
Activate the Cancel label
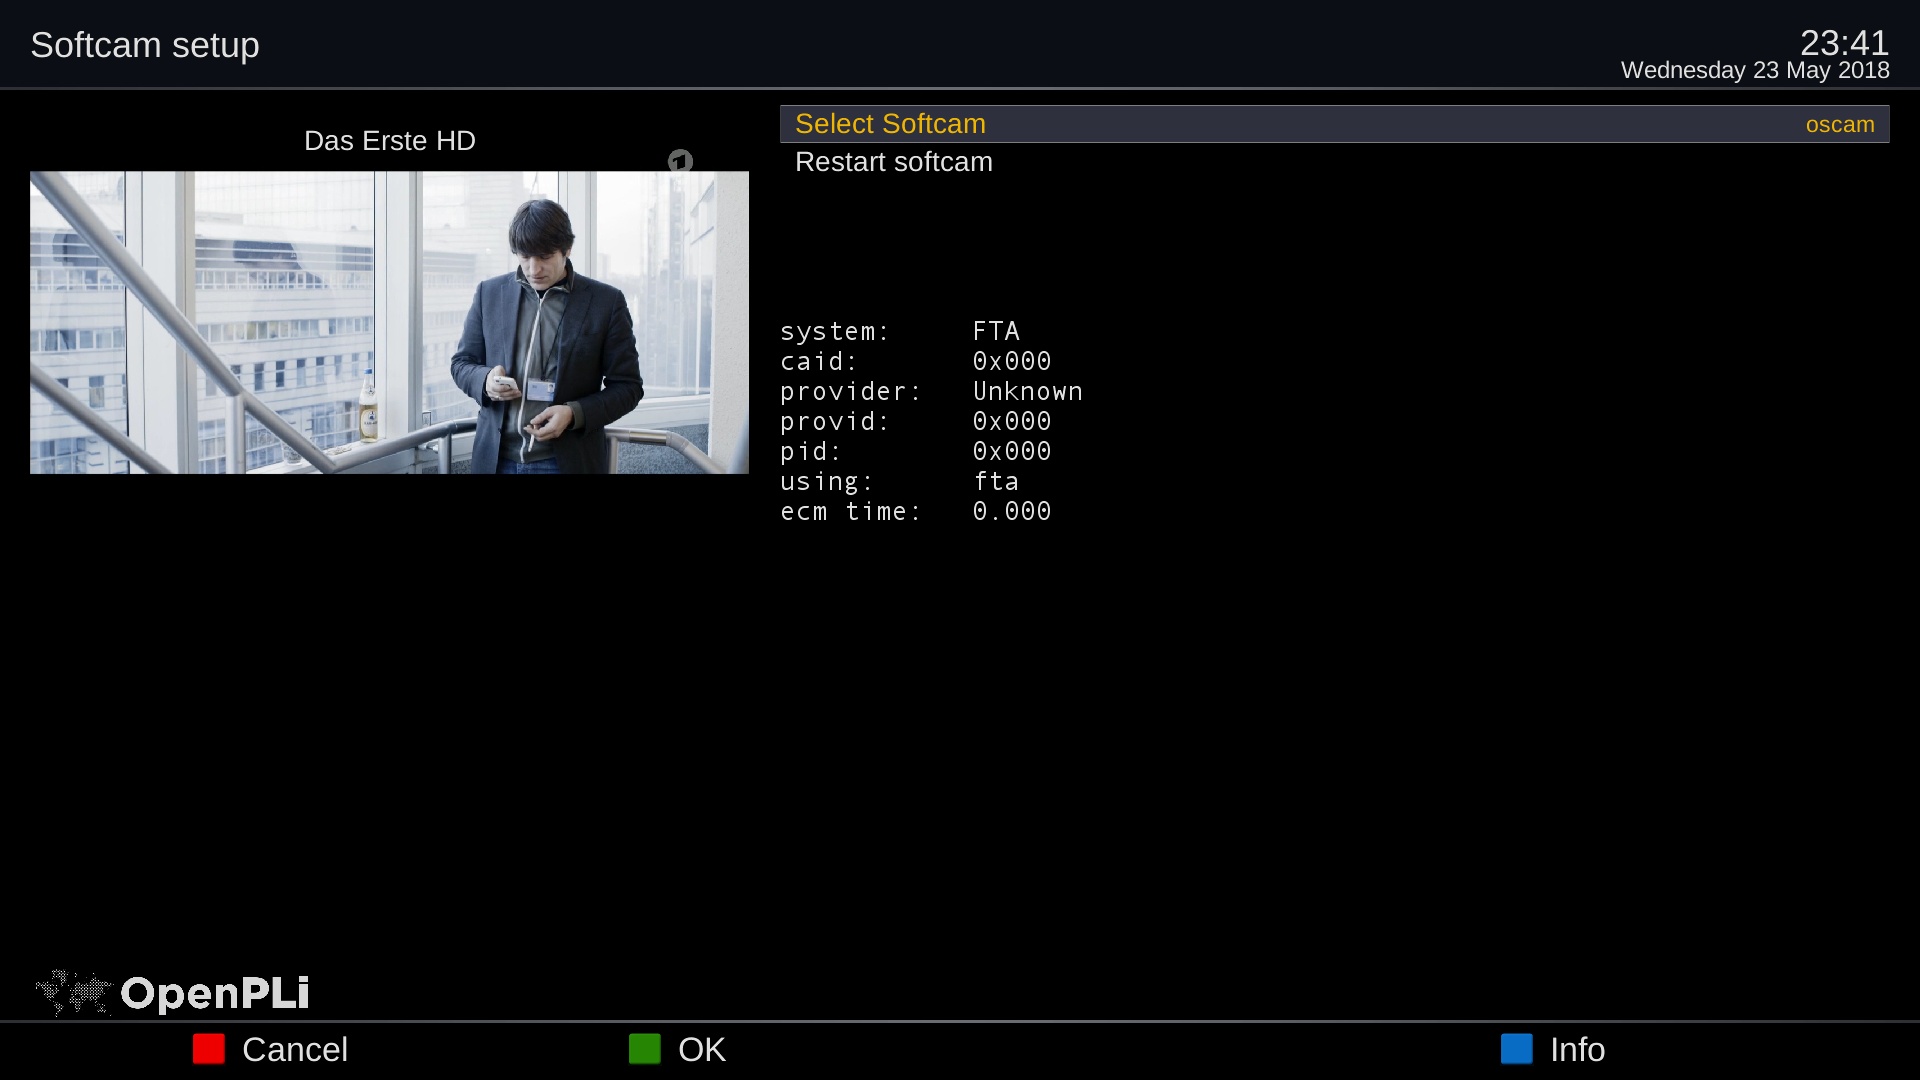click(x=295, y=1050)
